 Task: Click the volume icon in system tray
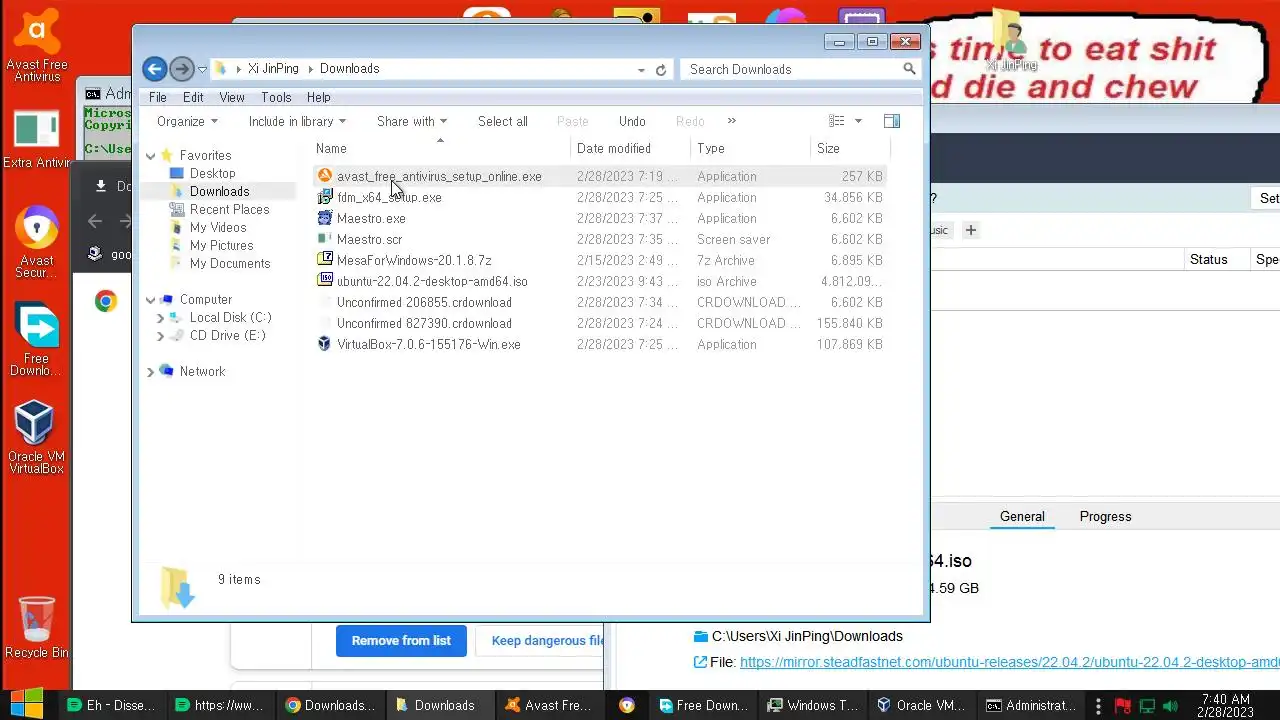click(x=1172, y=706)
